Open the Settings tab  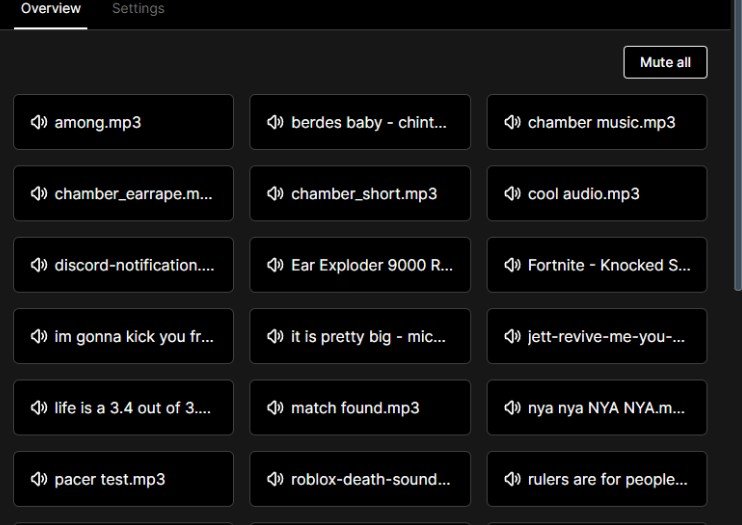coord(138,9)
